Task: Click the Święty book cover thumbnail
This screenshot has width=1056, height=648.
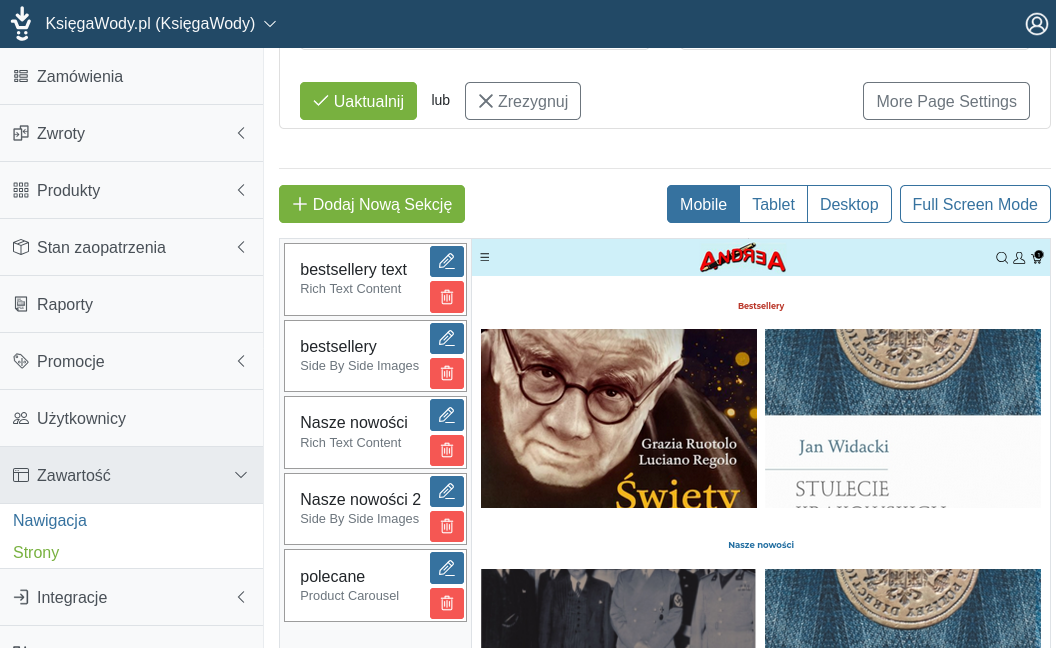Action: pos(619,418)
